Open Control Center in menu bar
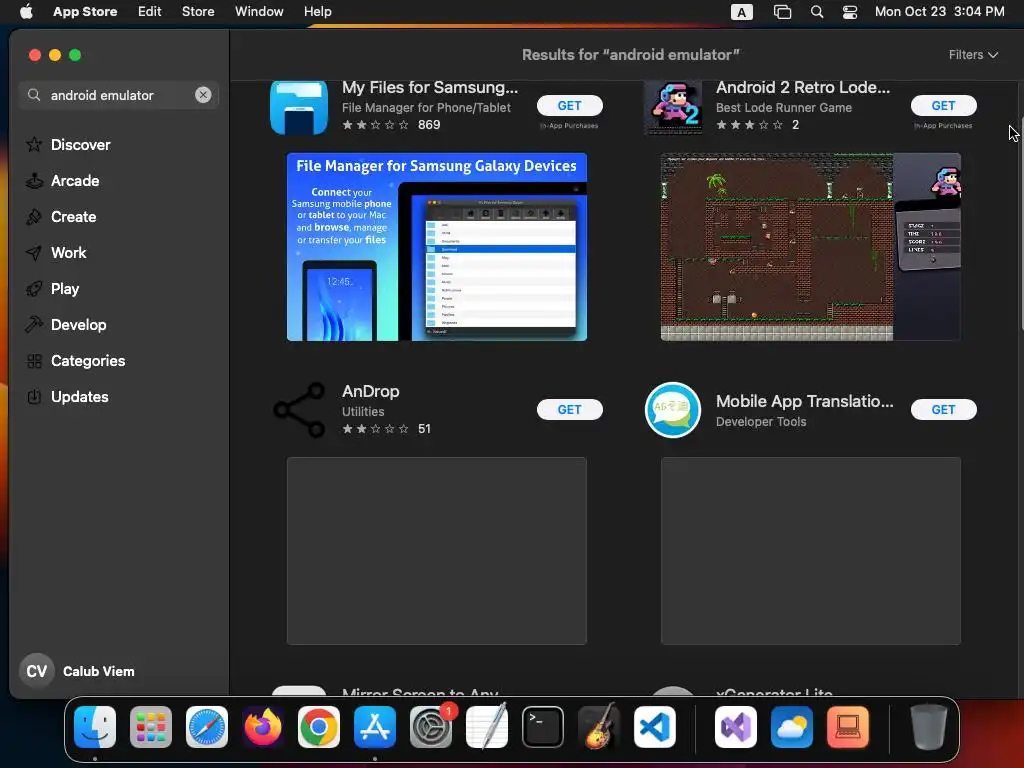This screenshot has width=1024, height=768. (850, 12)
